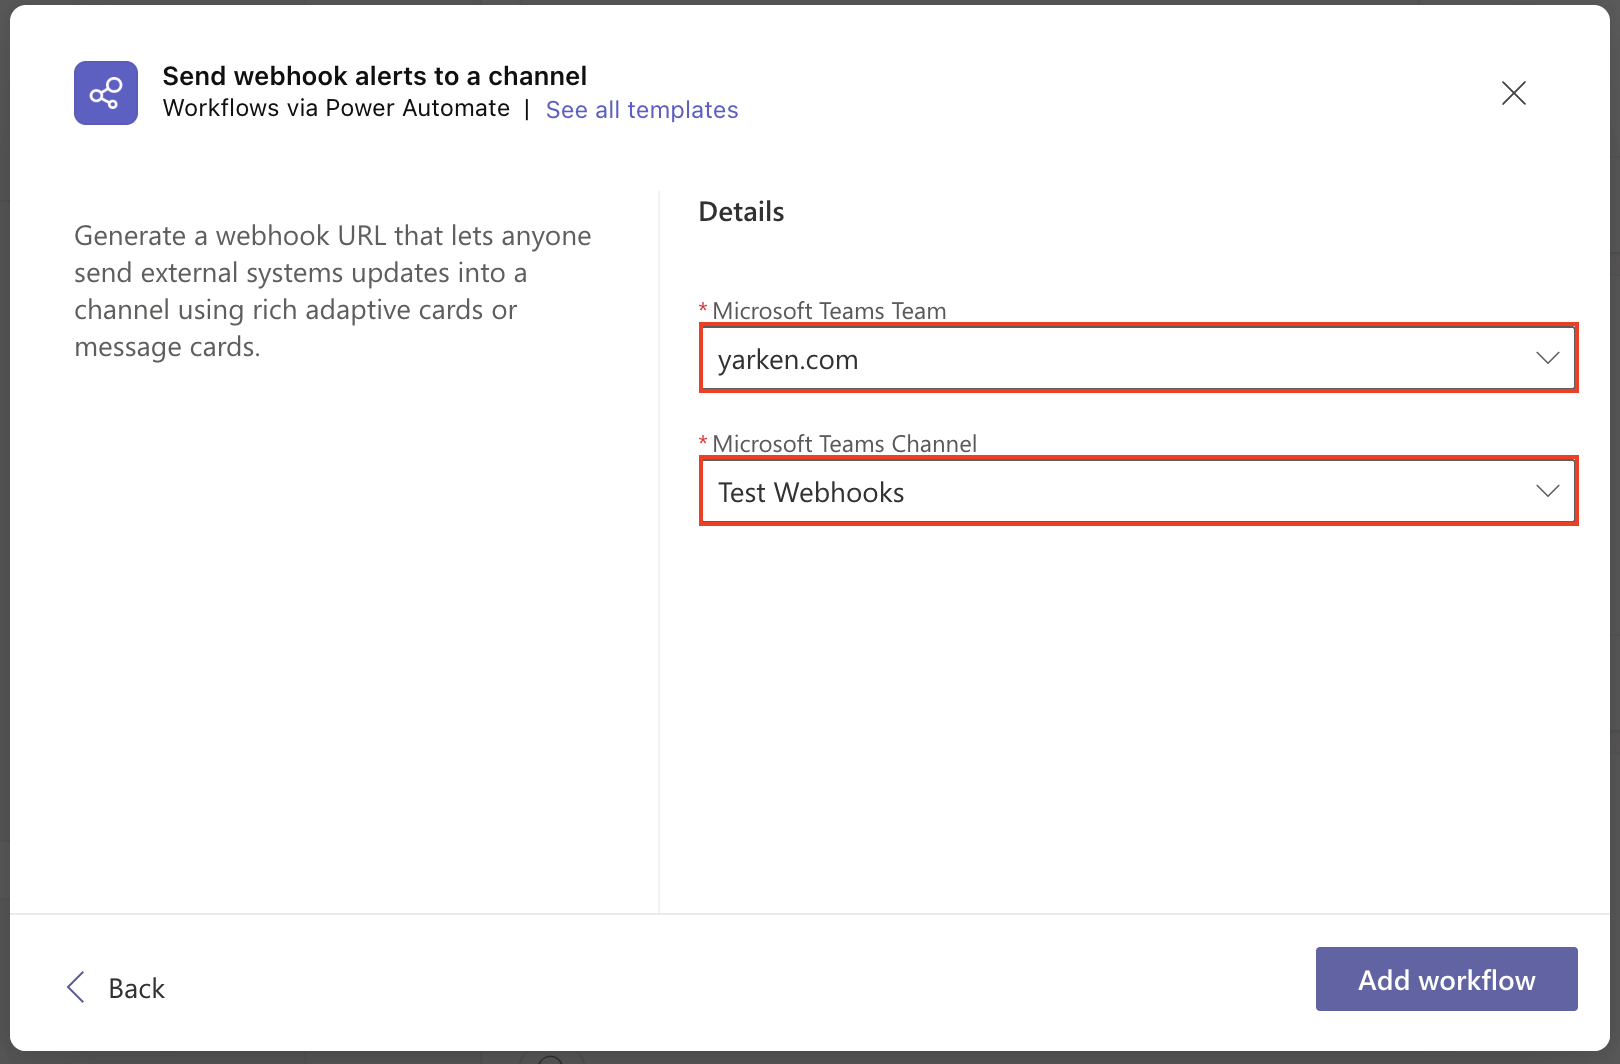Screen dimensions: 1620x1064
Task: Click the vertical bar separator before See all templates
Action: tap(527, 109)
